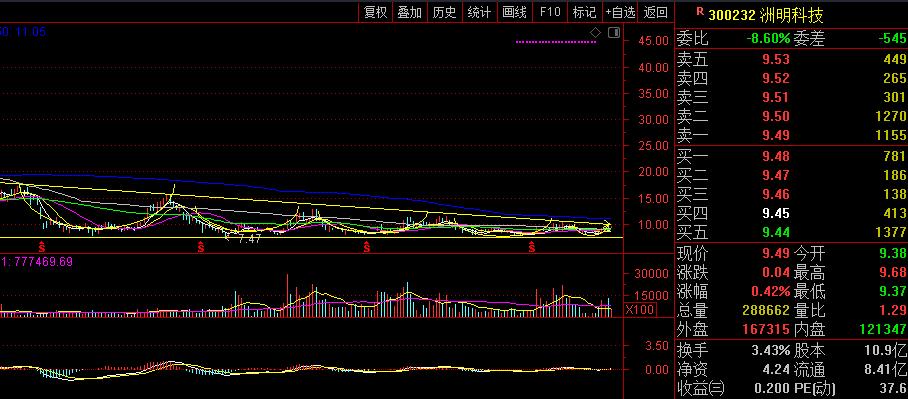
Task: Click the 卖二 volume 1270
Action: pyautogui.click(x=891, y=116)
